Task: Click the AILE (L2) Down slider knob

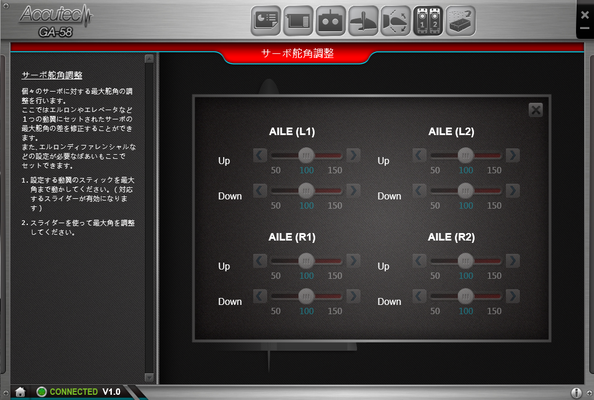Action: tap(466, 191)
